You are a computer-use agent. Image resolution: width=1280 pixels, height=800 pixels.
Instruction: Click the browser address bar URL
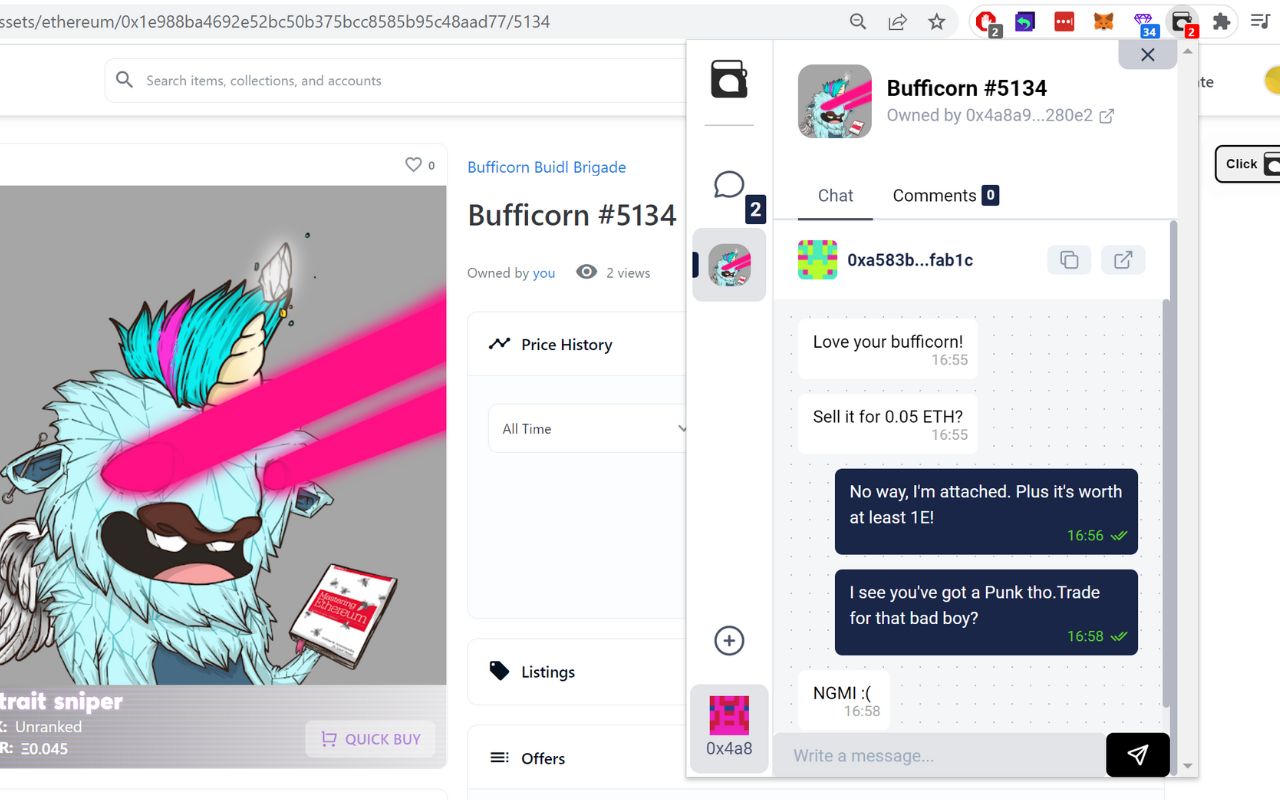click(275, 21)
